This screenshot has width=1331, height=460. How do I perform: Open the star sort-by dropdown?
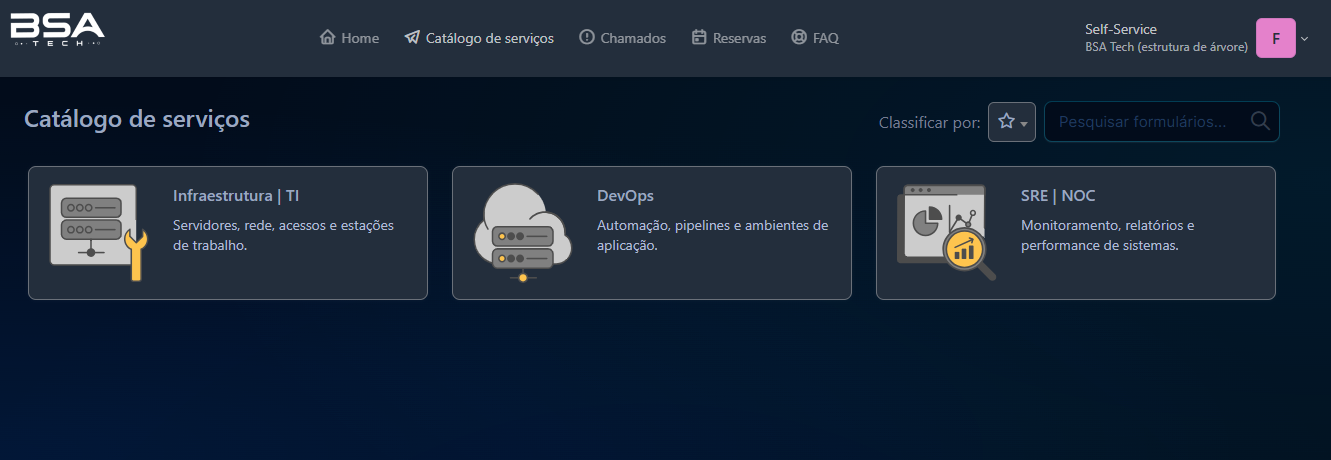pyautogui.click(x=1012, y=122)
